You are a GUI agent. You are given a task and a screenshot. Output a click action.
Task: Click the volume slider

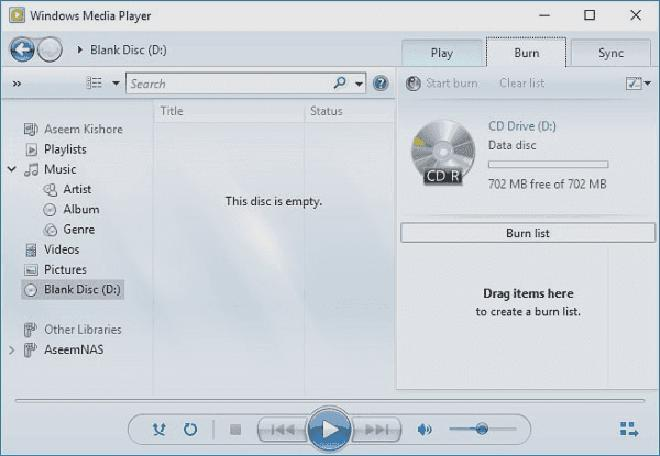[x=483, y=429]
